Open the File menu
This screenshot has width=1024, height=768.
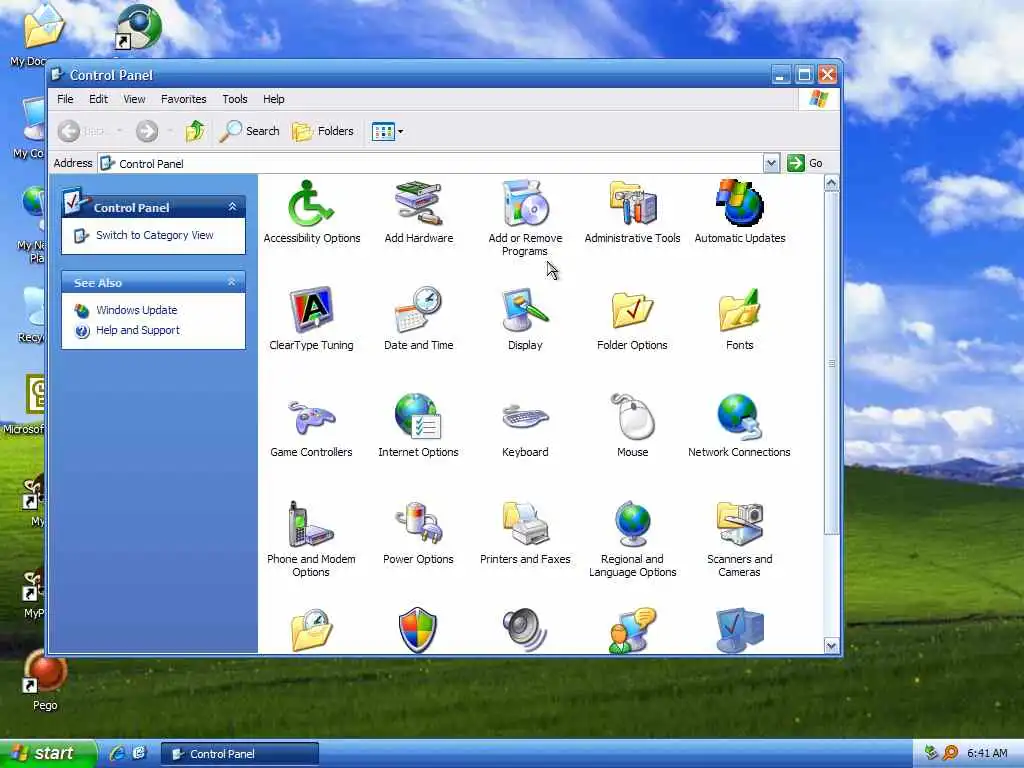[x=65, y=99]
